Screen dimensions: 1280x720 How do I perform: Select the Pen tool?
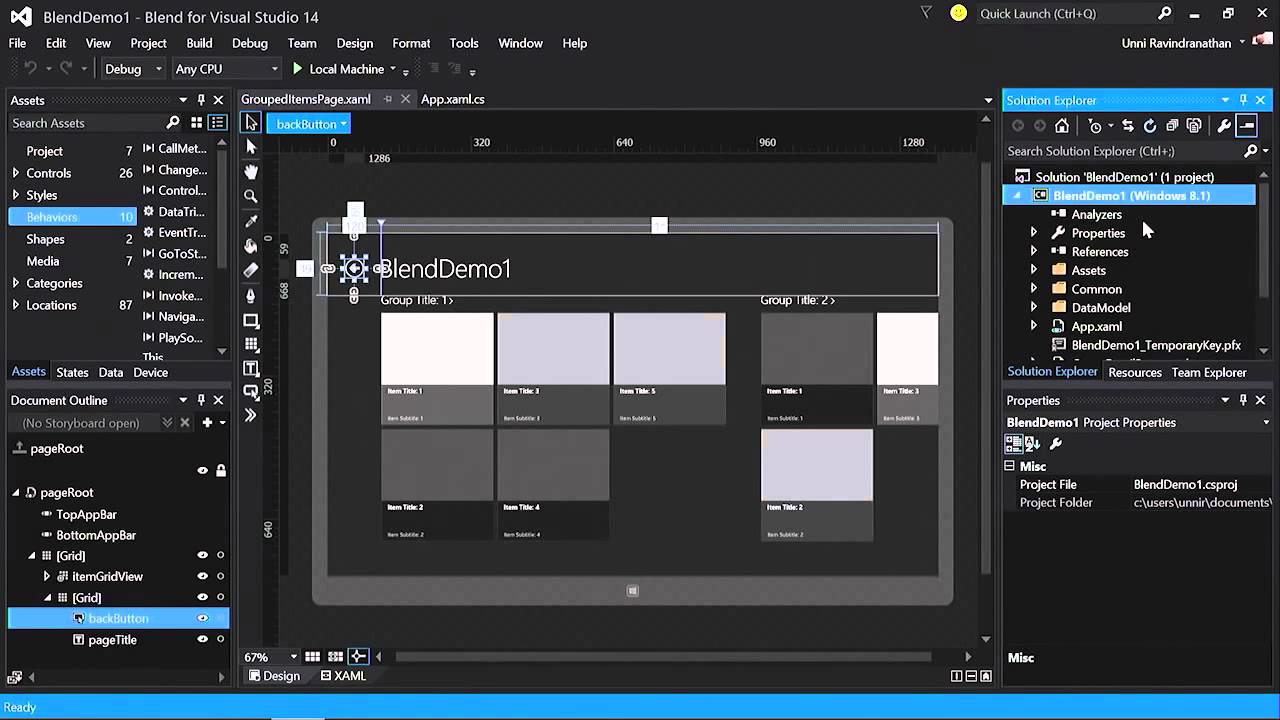251,295
